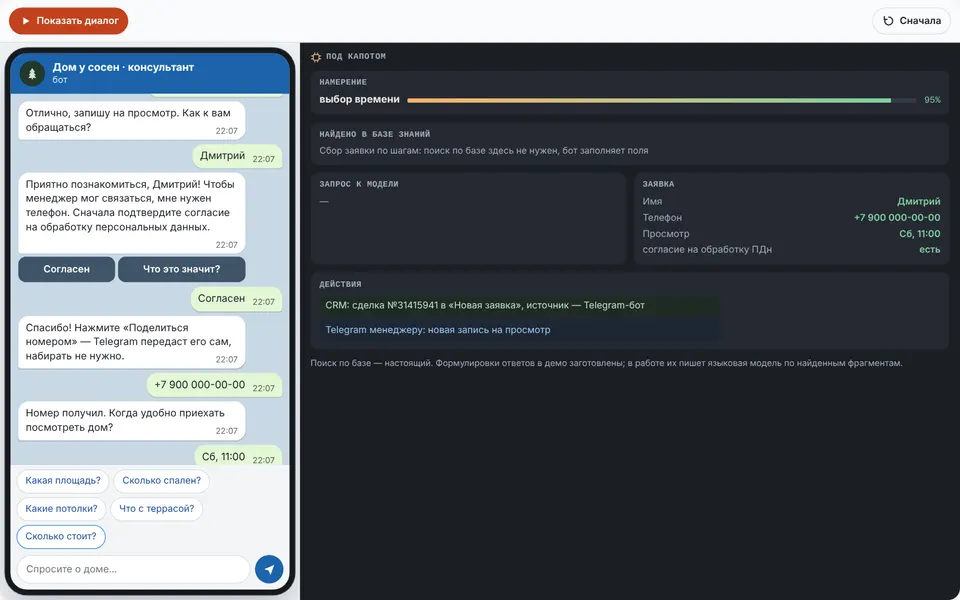Image resolution: width=960 pixels, height=600 pixels.
Task: Choose the Какие потолки? suggestion chip
Action: (x=61, y=509)
